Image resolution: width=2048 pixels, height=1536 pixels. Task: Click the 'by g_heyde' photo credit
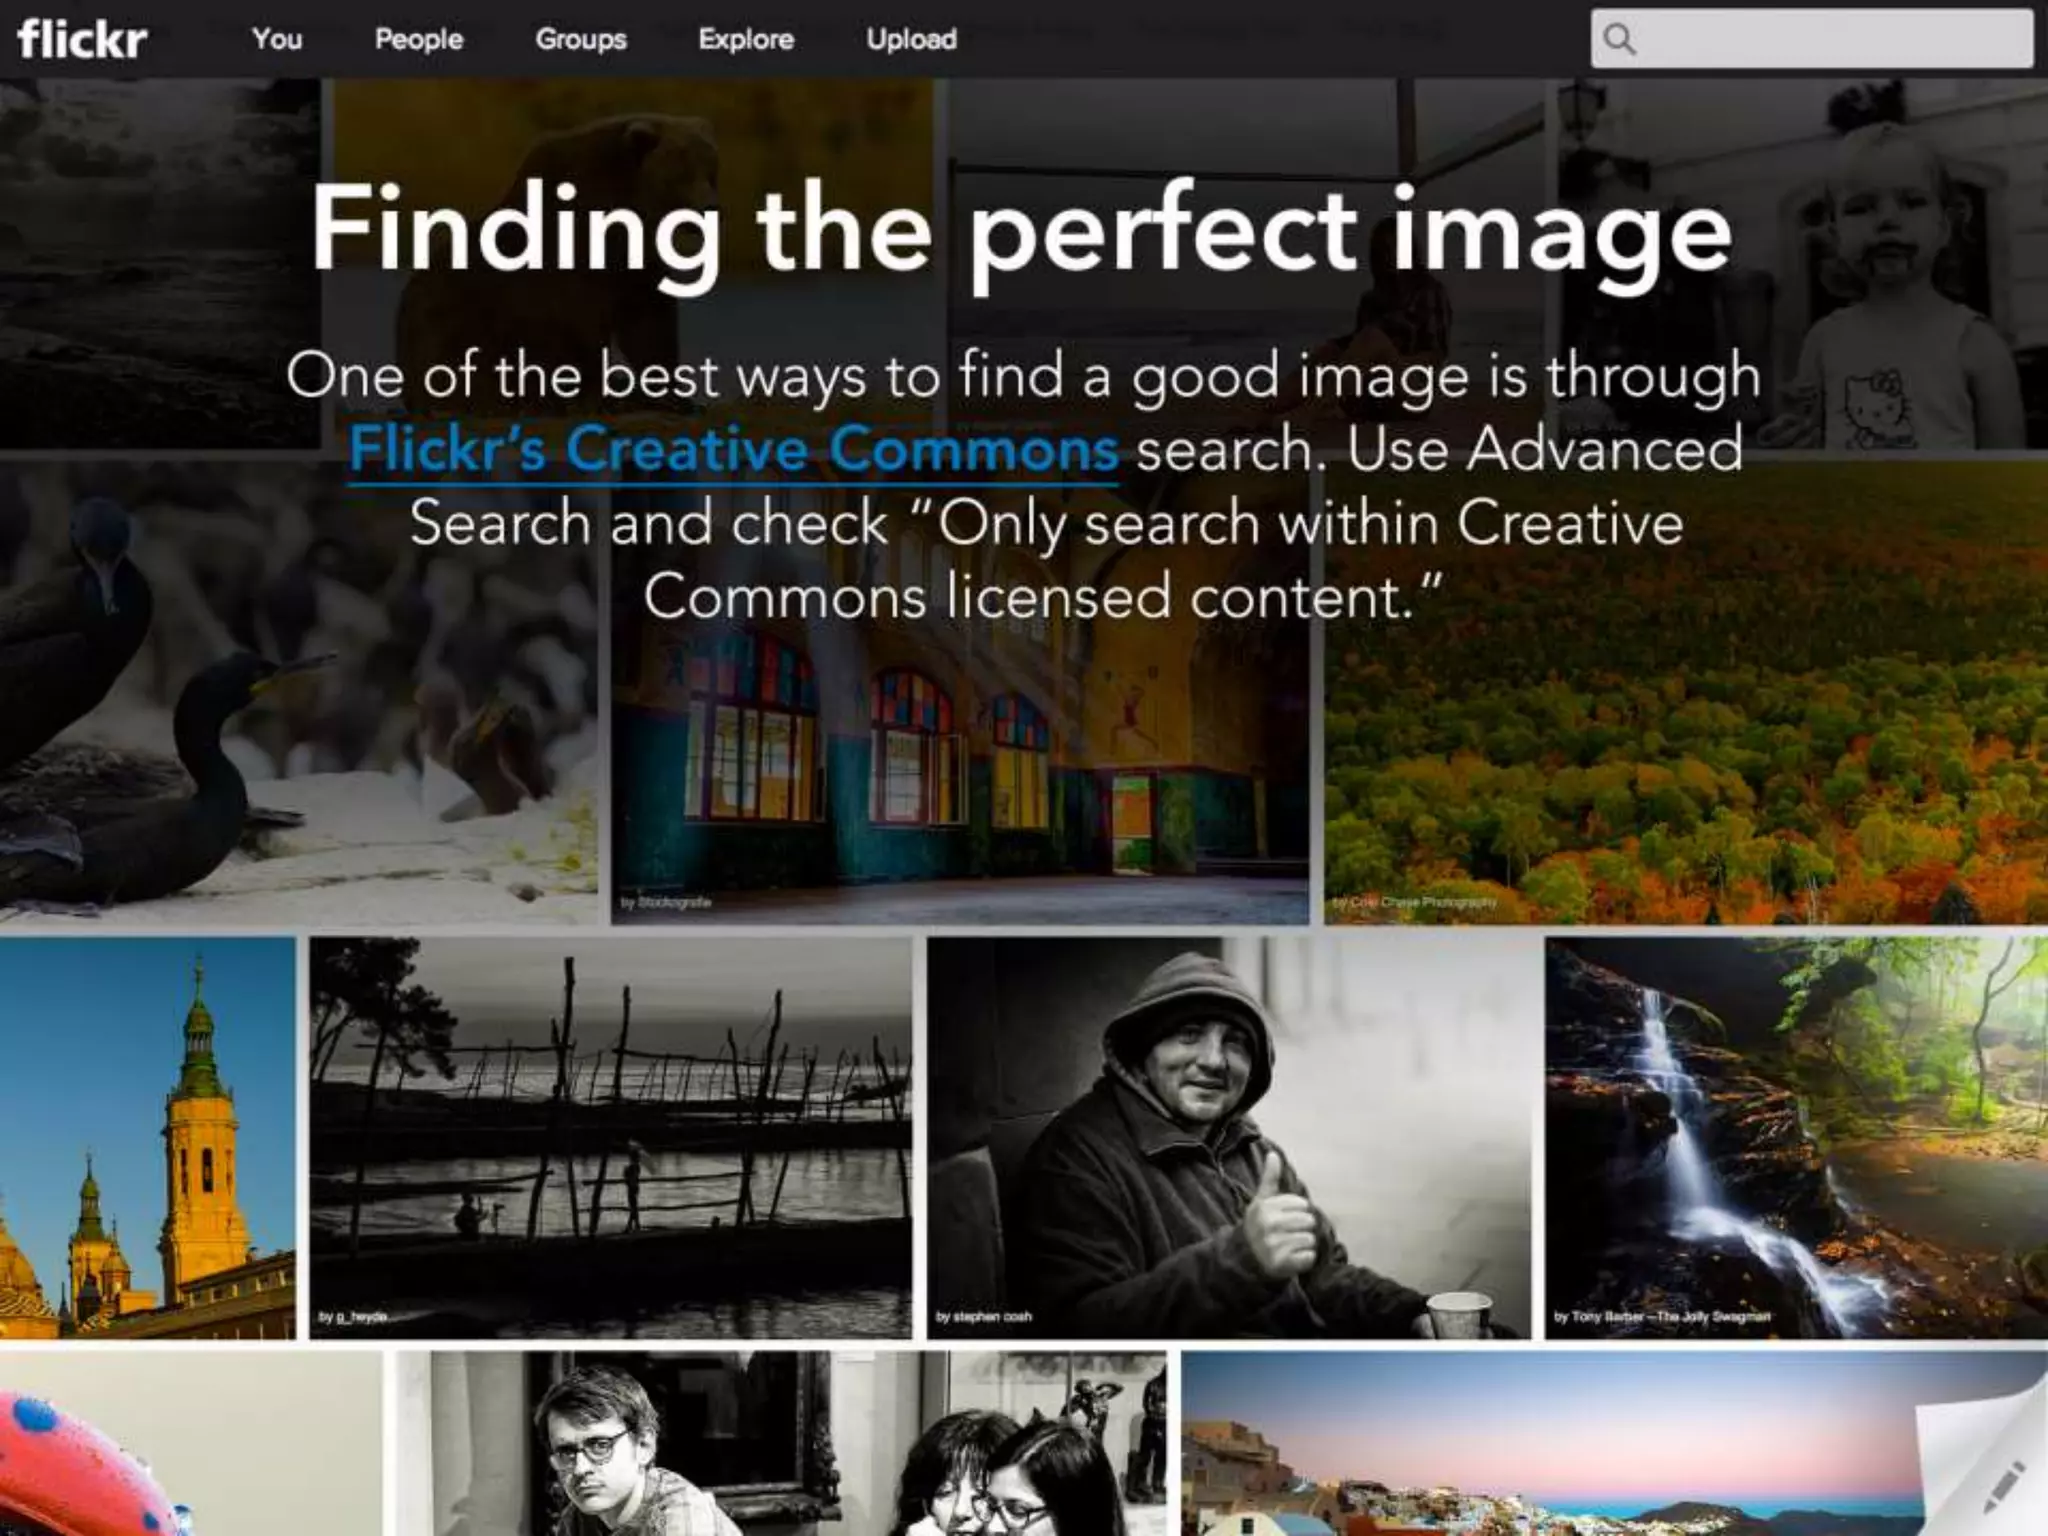[353, 1316]
